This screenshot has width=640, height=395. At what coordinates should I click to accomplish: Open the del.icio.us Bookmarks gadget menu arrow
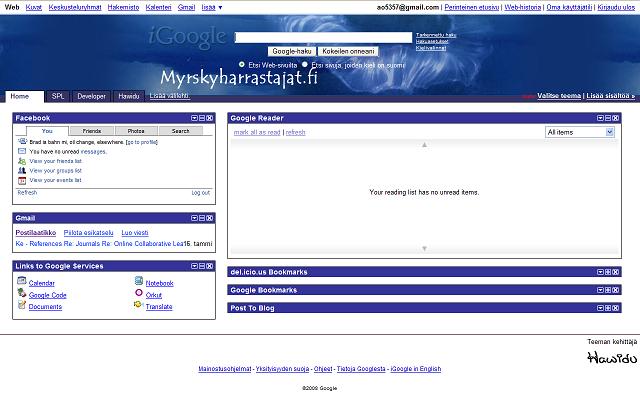click(600, 272)
